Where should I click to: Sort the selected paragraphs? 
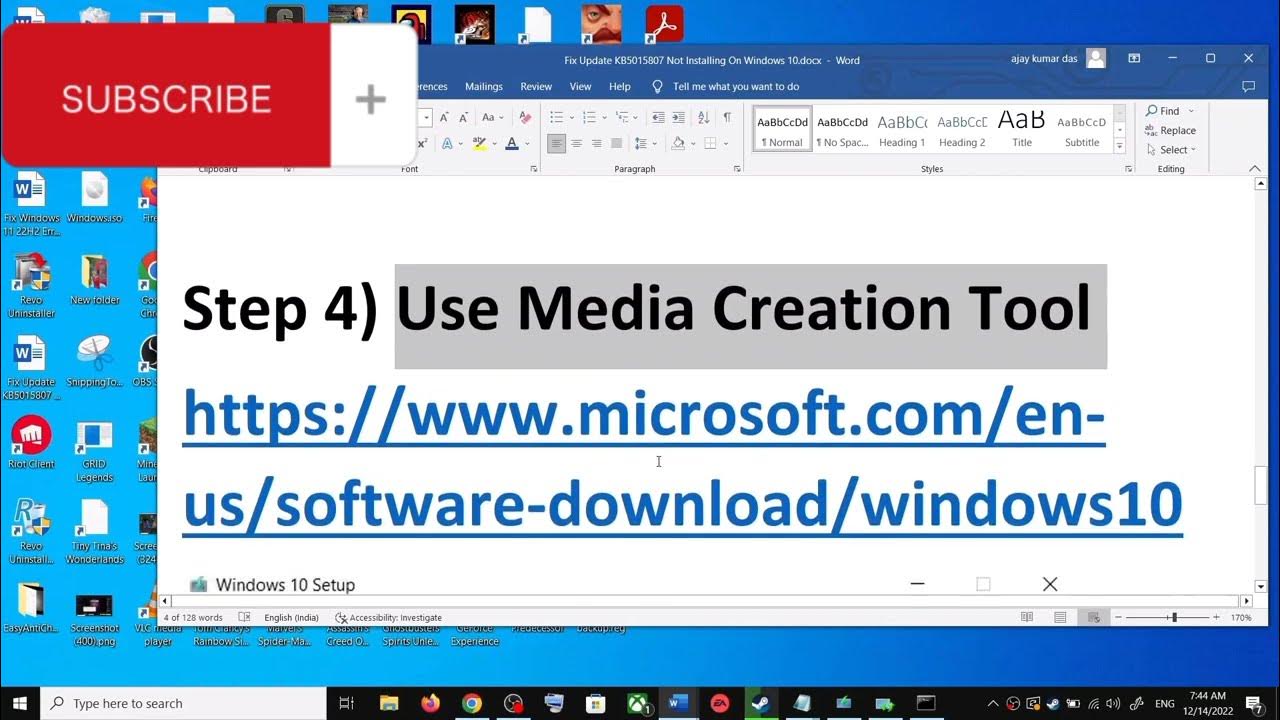pyautogui.click(x=703, y=118)
